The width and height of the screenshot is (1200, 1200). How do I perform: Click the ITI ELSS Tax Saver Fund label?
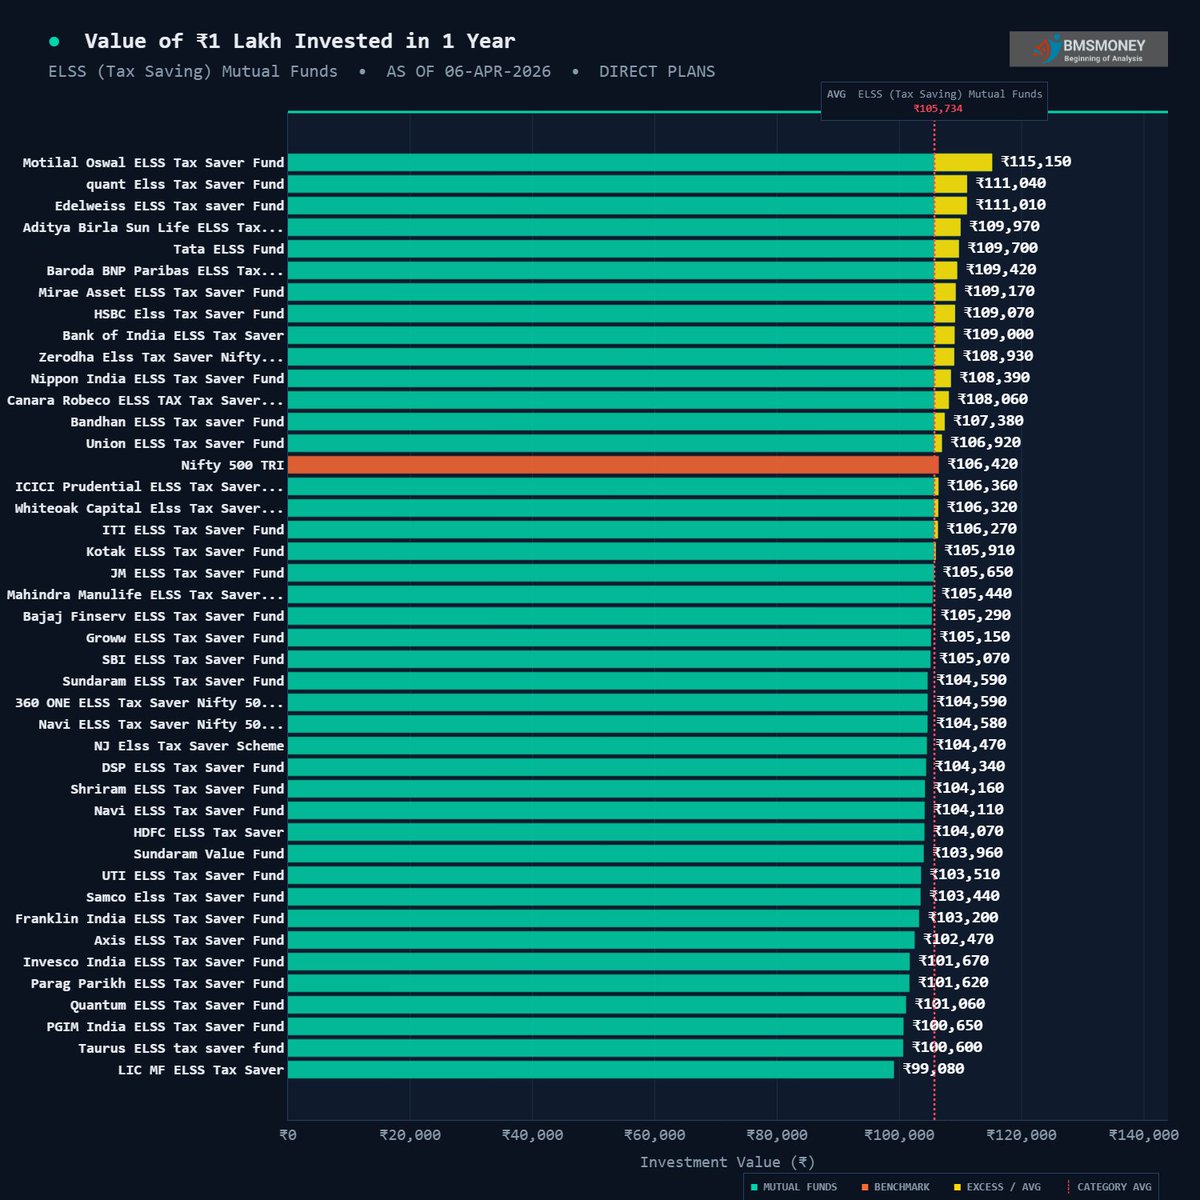click(193, 530)
